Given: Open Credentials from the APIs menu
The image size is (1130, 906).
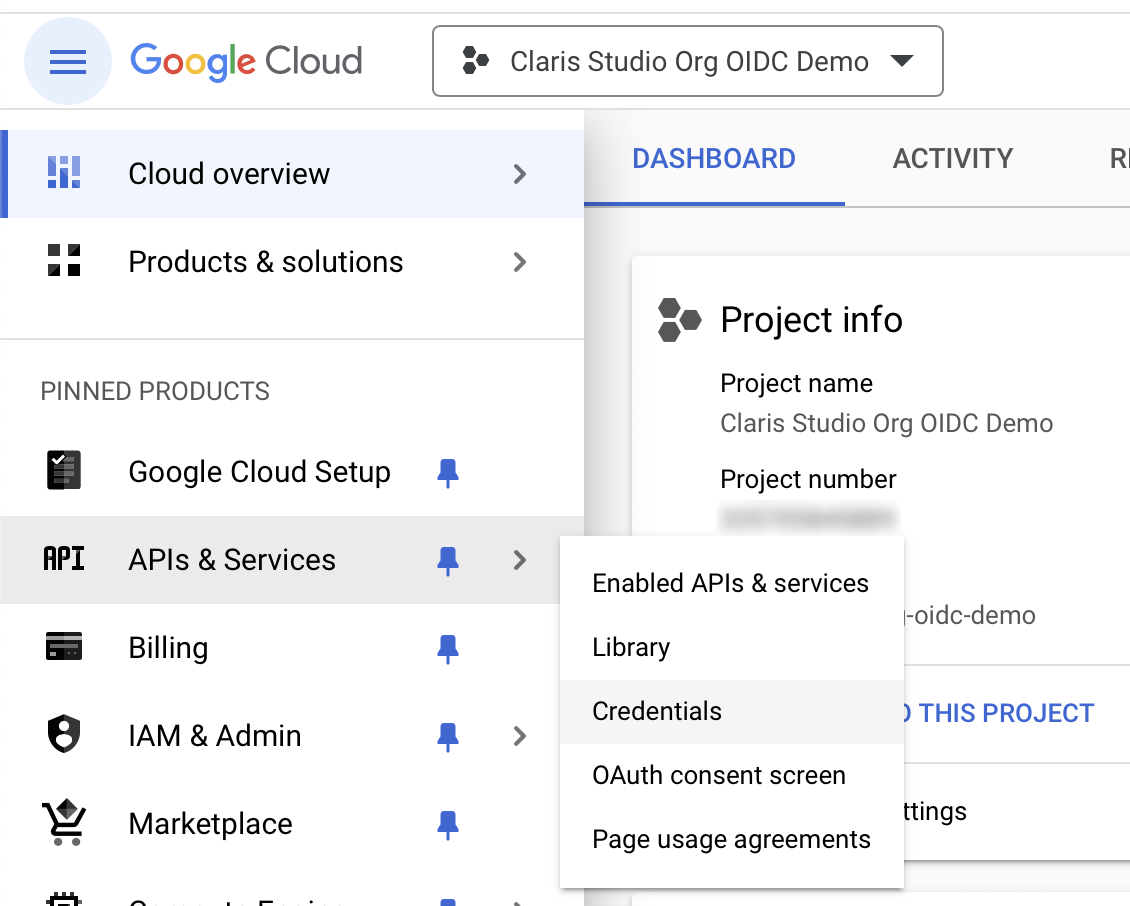Looking at the screenshot, I should [x=657, y=711].
